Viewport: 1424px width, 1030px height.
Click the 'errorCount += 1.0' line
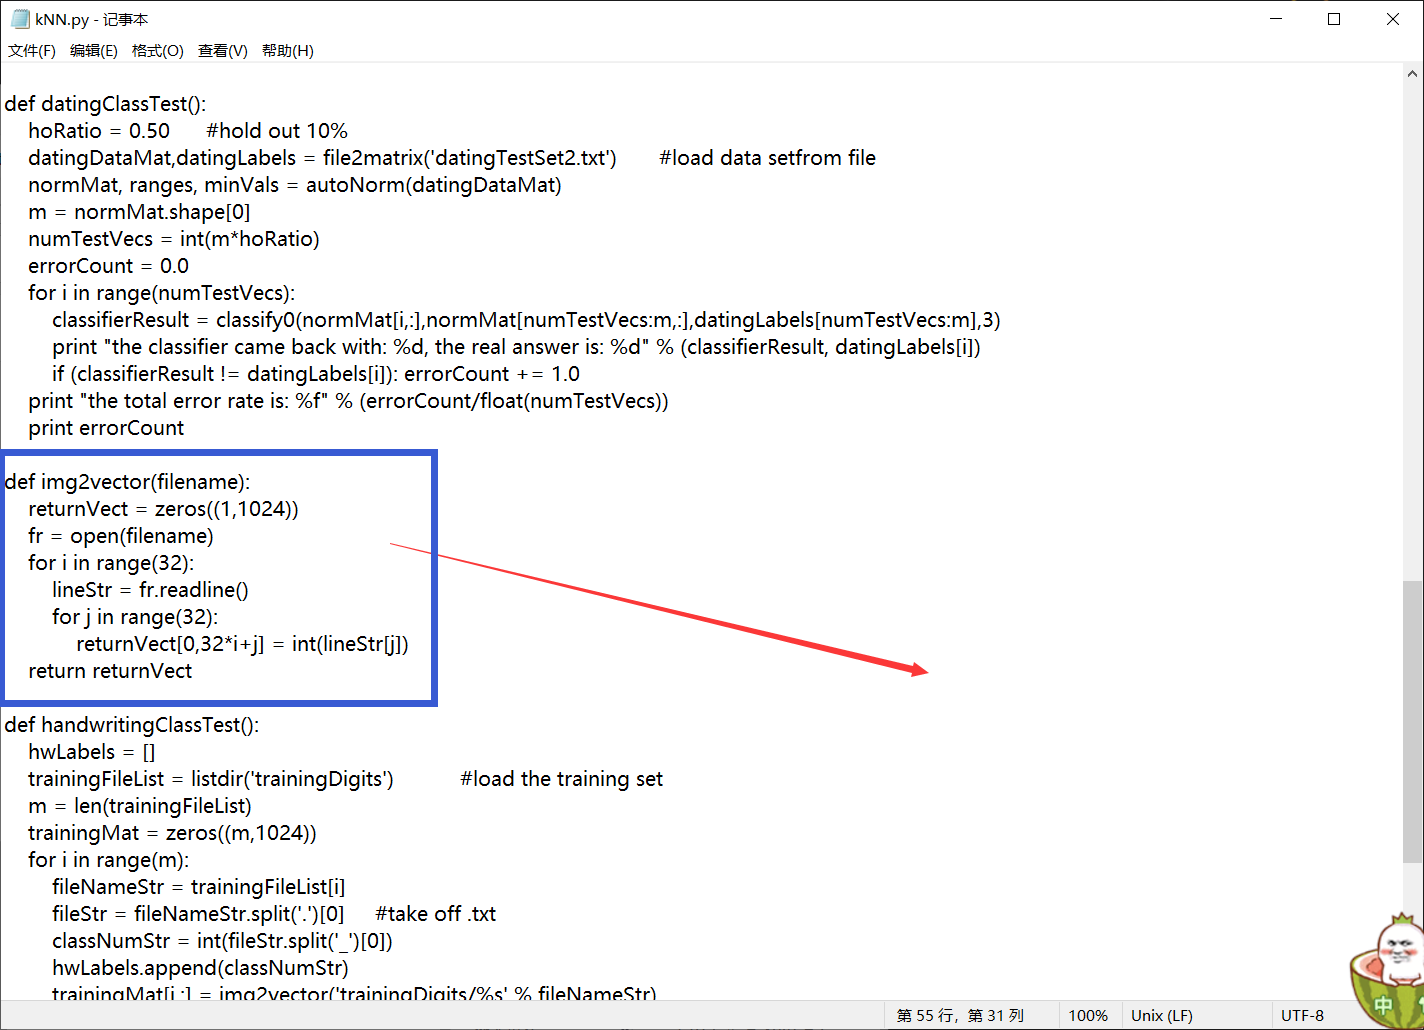click(316, 374)
